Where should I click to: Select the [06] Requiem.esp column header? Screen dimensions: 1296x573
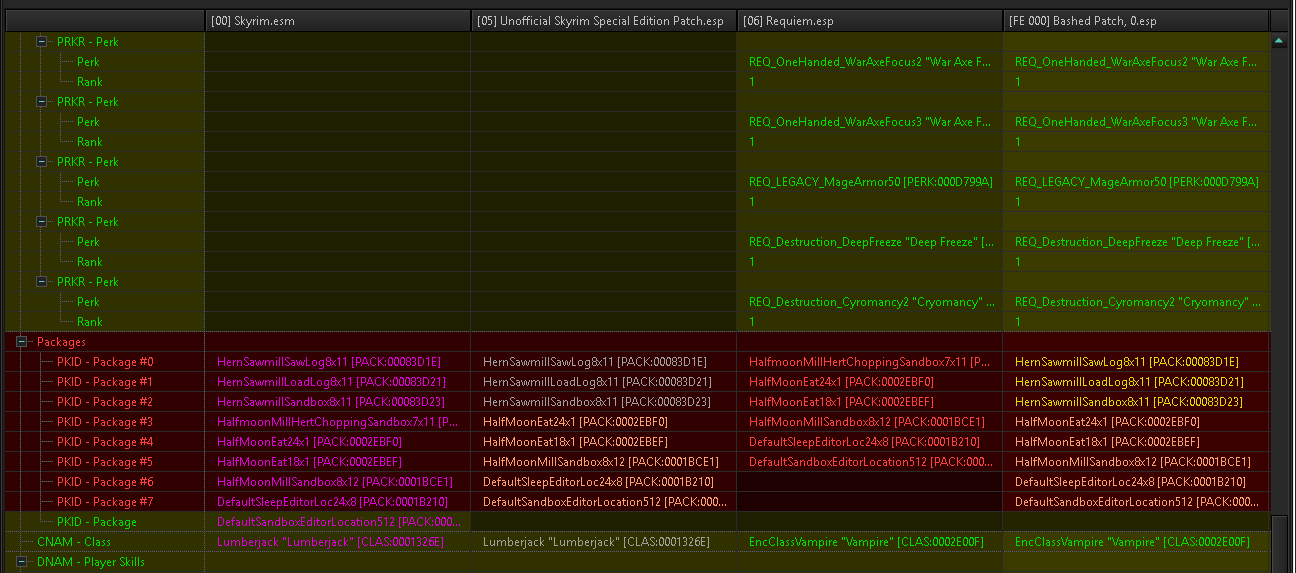(870, 20)
